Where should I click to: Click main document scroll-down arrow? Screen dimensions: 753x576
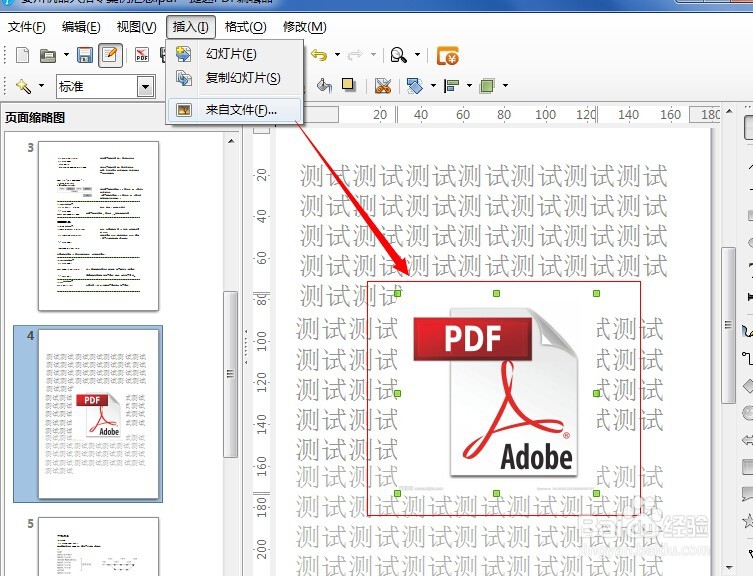[x=729, y=568]
